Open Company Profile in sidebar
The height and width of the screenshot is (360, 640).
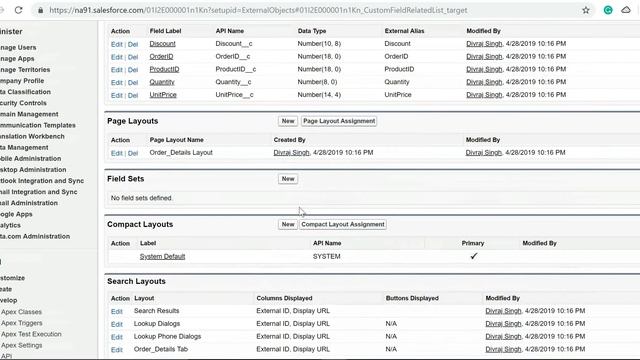pyautogui.click(x=22, y=81)
